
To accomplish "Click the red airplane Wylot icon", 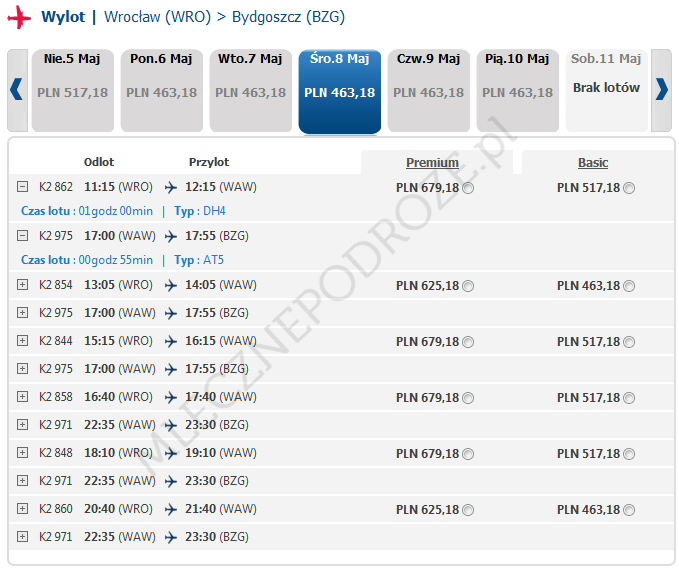I will pos(19,18).
